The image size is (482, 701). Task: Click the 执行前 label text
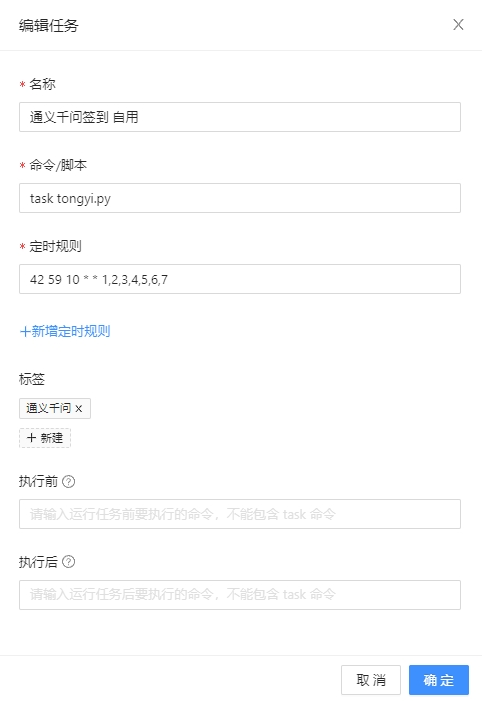38,481
